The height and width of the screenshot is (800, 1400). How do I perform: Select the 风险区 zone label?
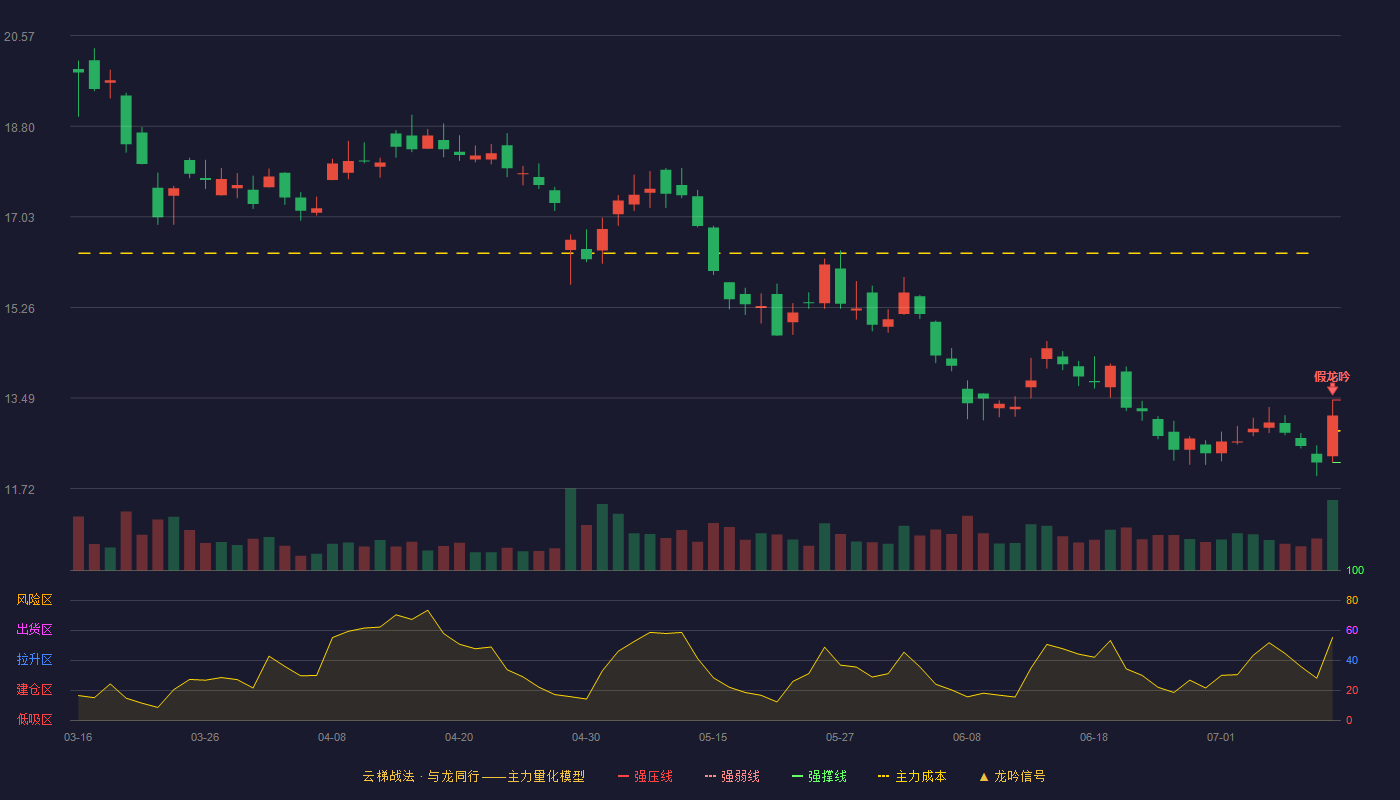point(35,600)
